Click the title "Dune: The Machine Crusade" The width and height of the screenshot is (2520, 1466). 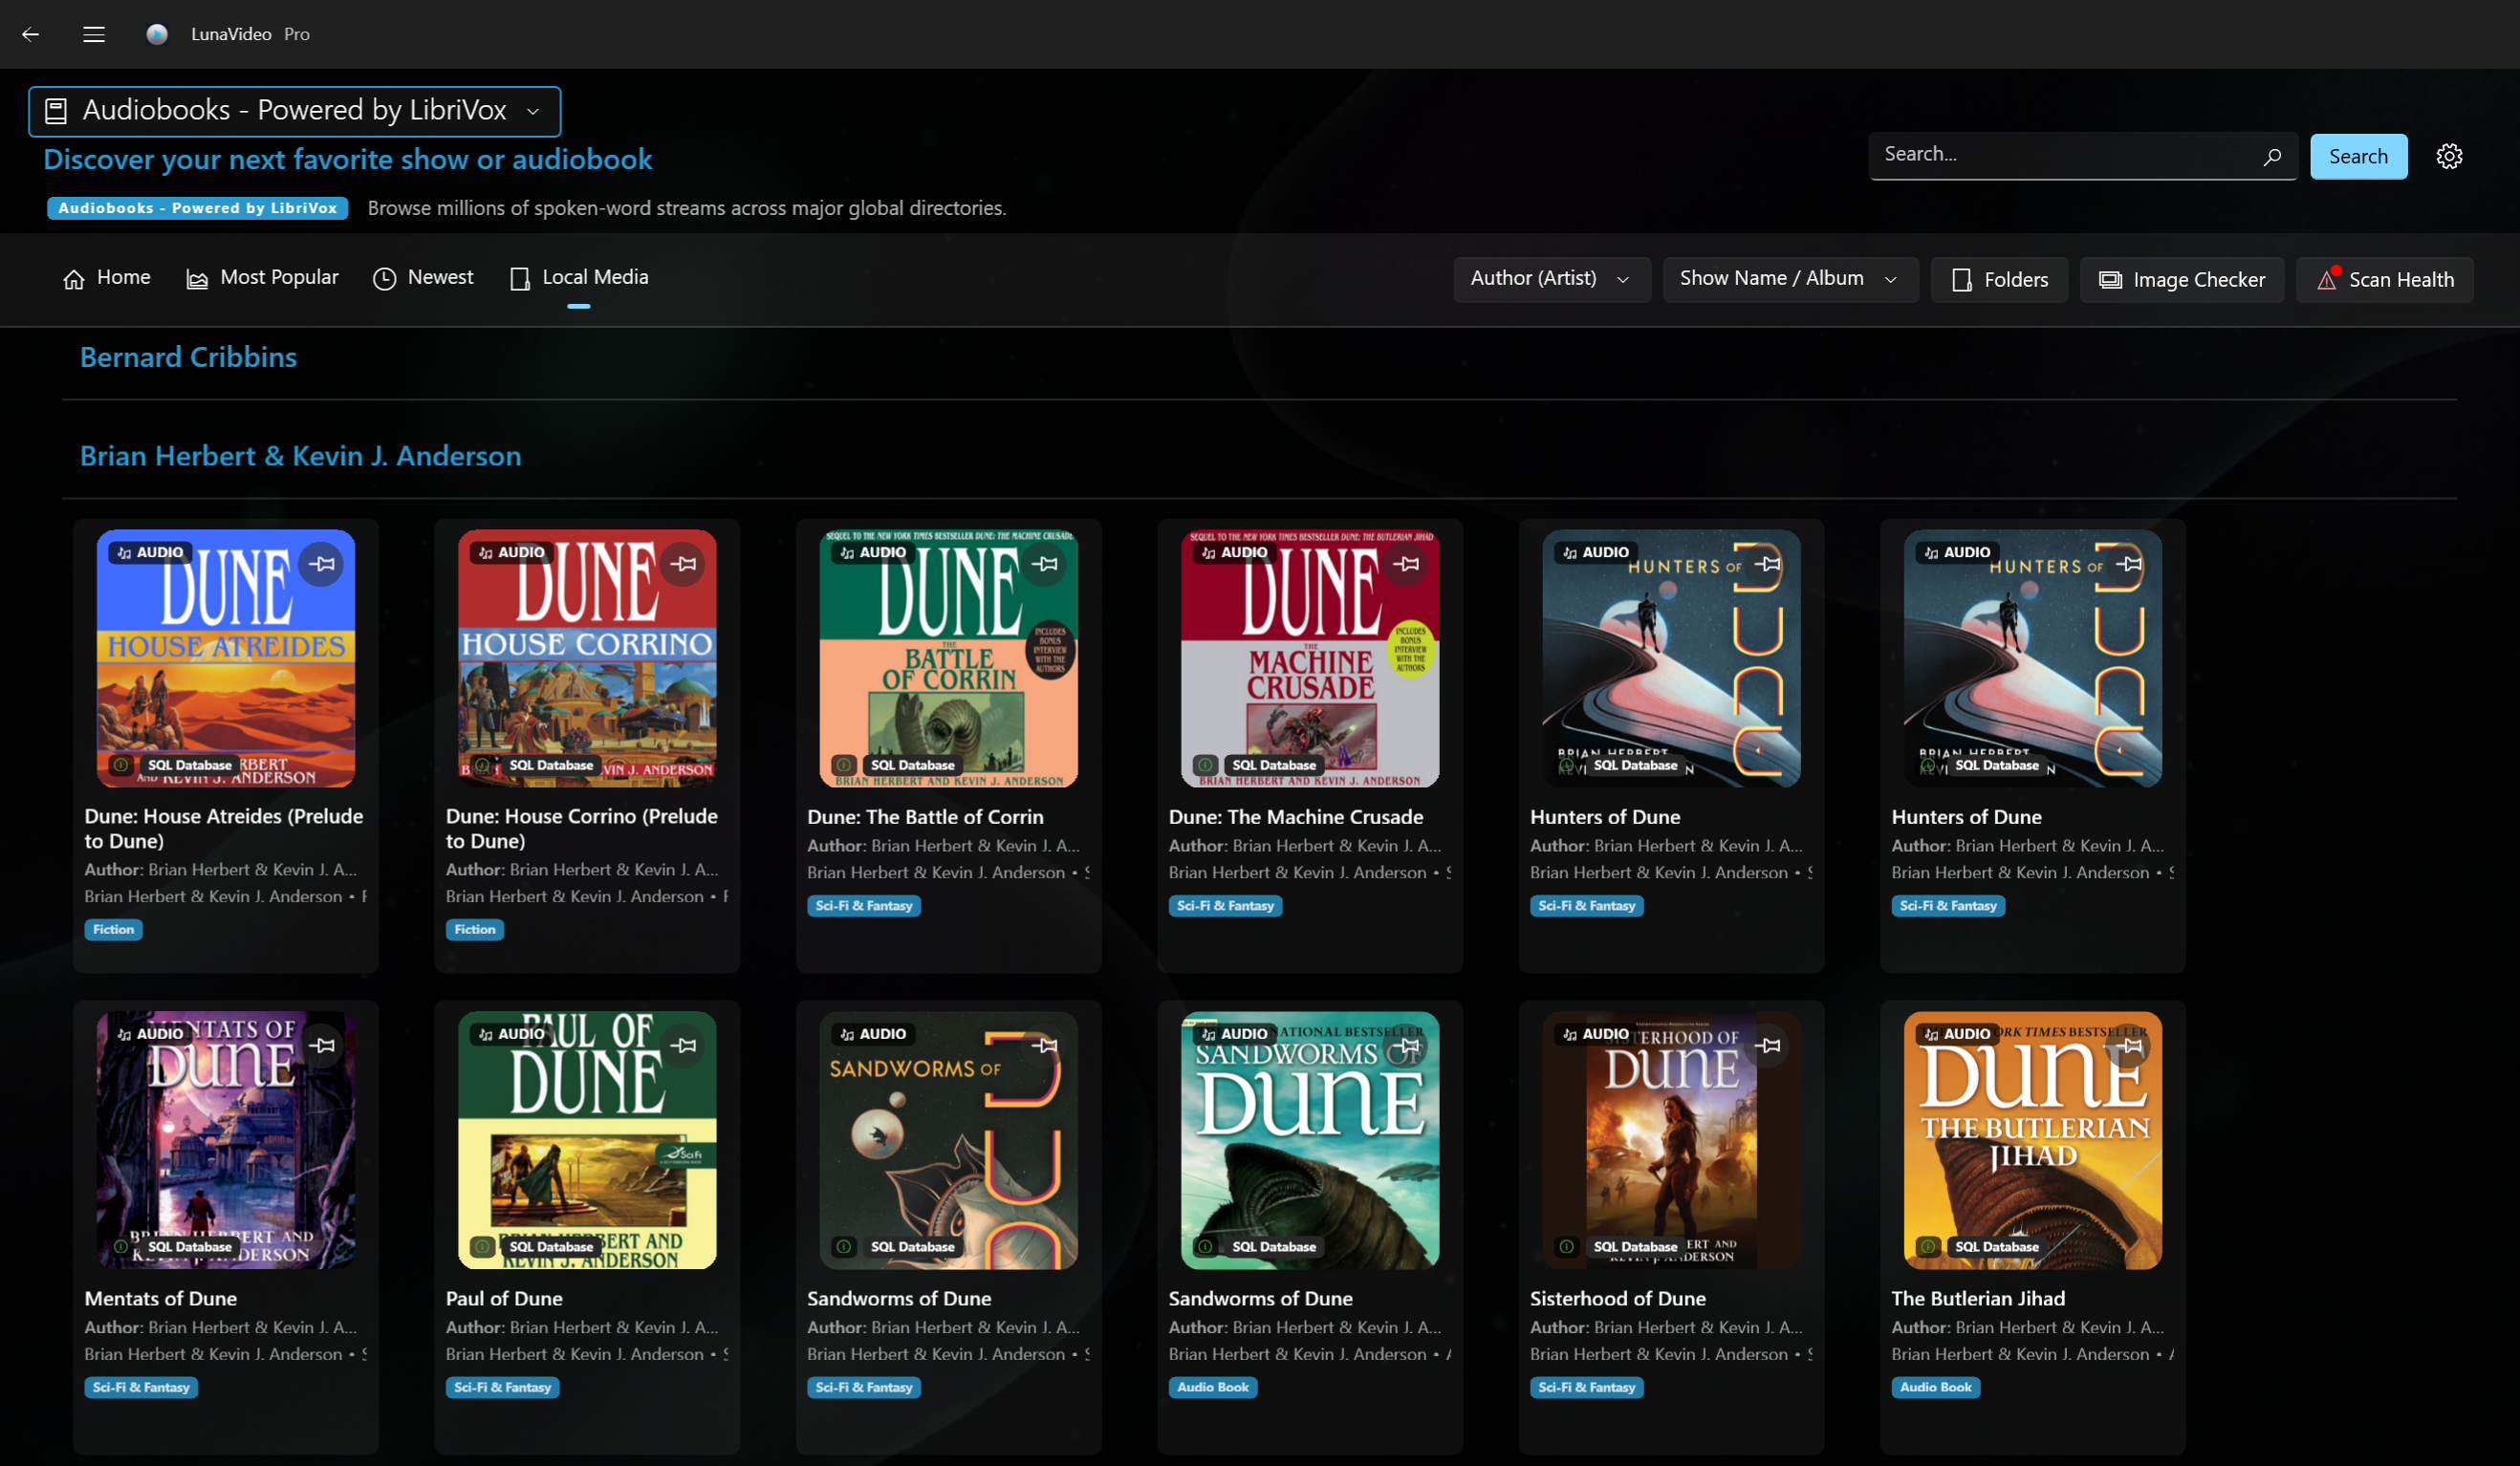tap(1296, 817)
